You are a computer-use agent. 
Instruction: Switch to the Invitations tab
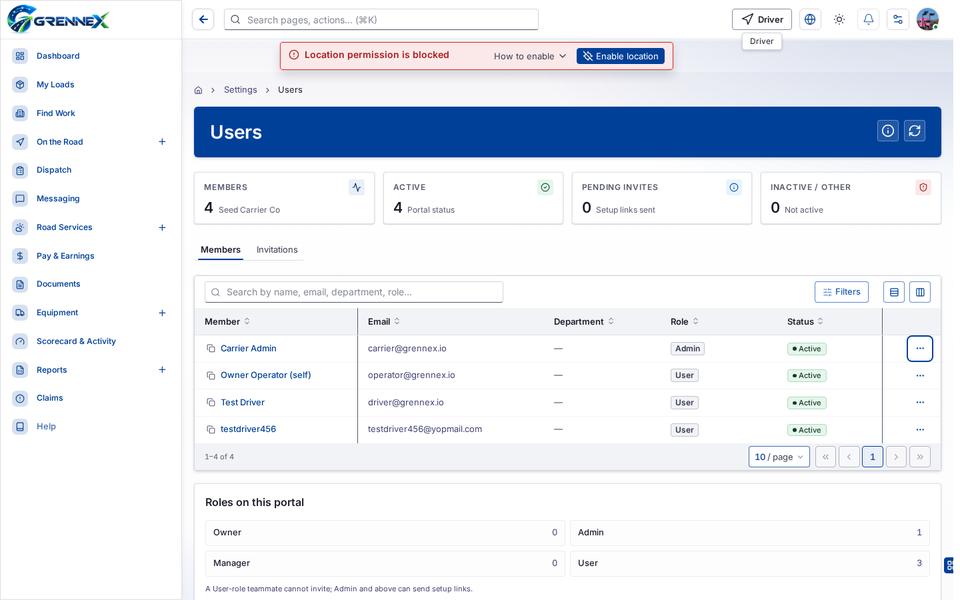click(x=277, y=250)
